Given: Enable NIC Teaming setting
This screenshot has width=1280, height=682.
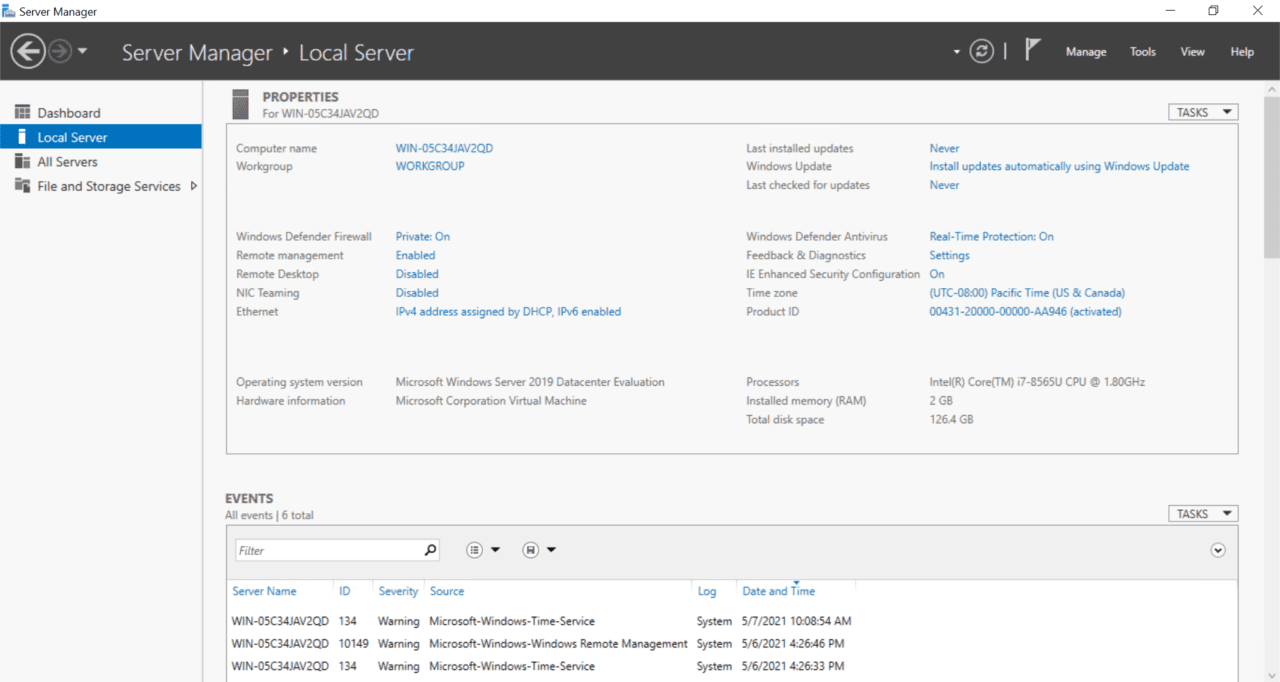Looking at the screenshot, I should (417, 292).
